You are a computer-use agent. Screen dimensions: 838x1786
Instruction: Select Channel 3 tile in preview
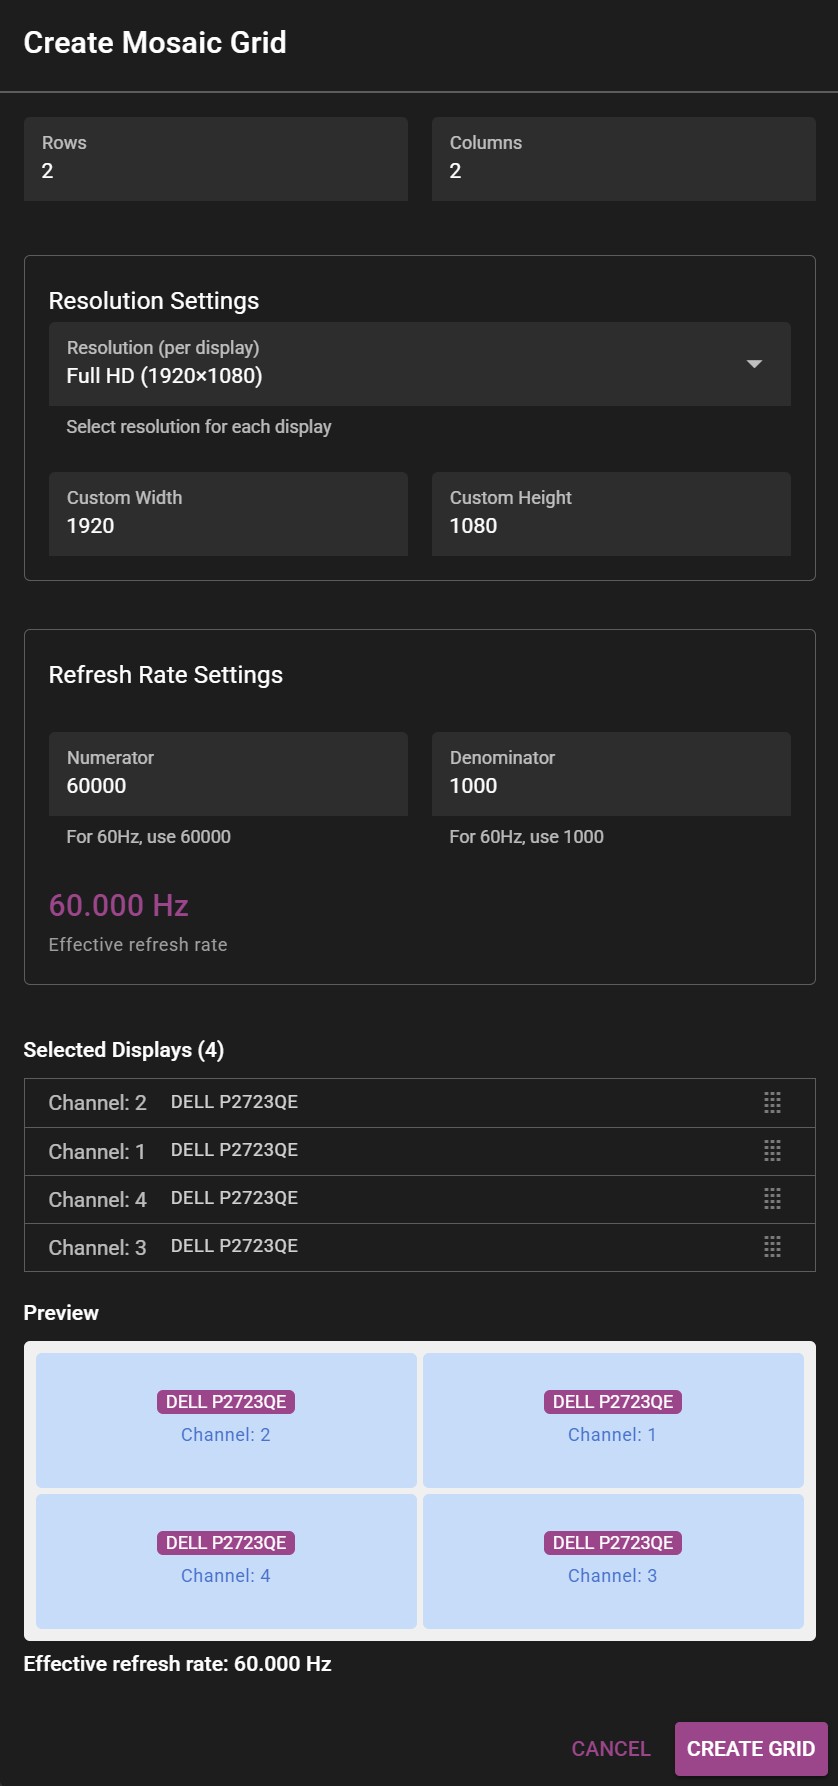click(613, 1561)
